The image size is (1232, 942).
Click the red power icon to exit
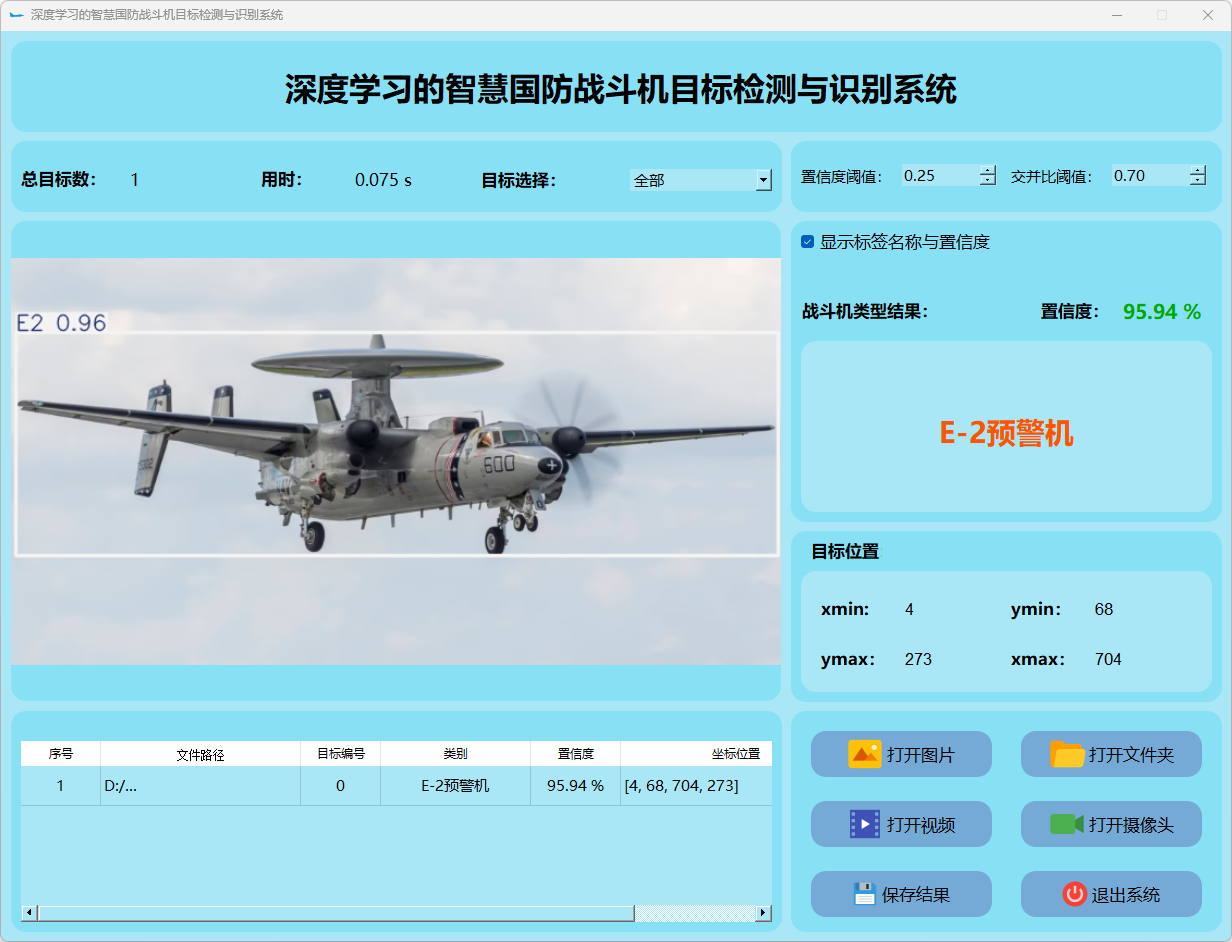tap(1074, 894)
